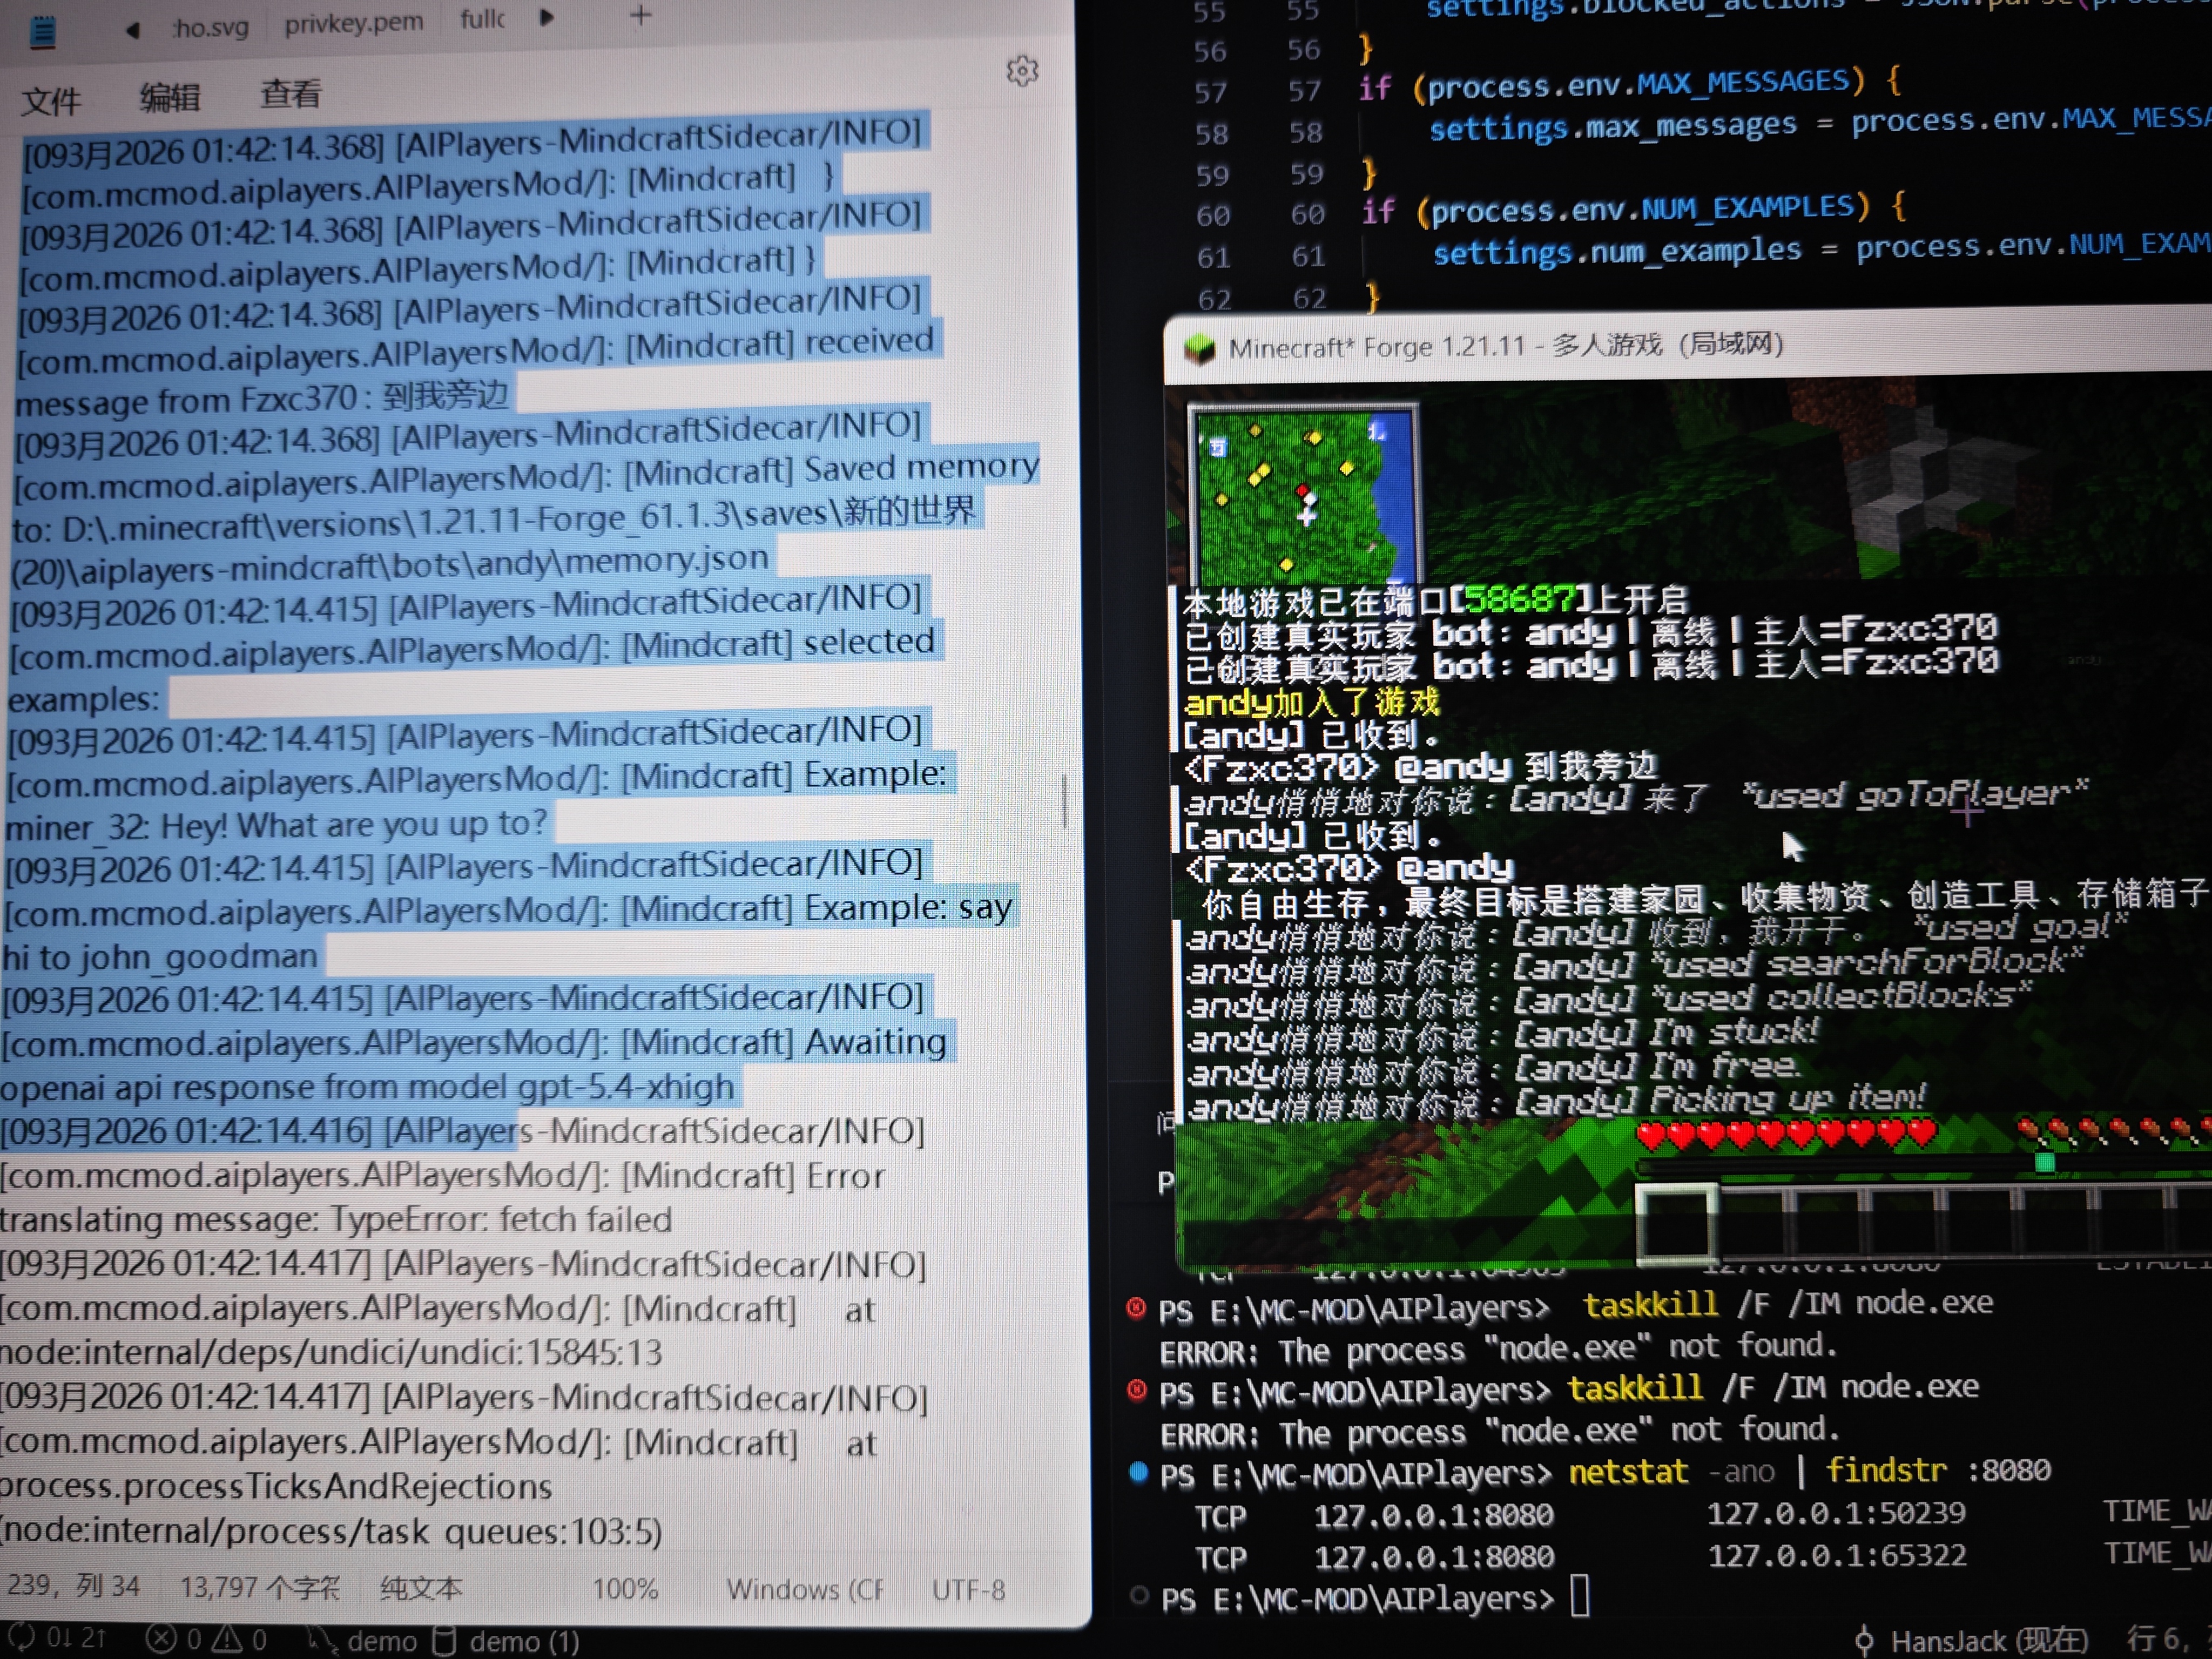The width and height of the screenshot is (2212, 1659).
Task: Open Notepad settings gear icon
Action: tap(1021, 71)
